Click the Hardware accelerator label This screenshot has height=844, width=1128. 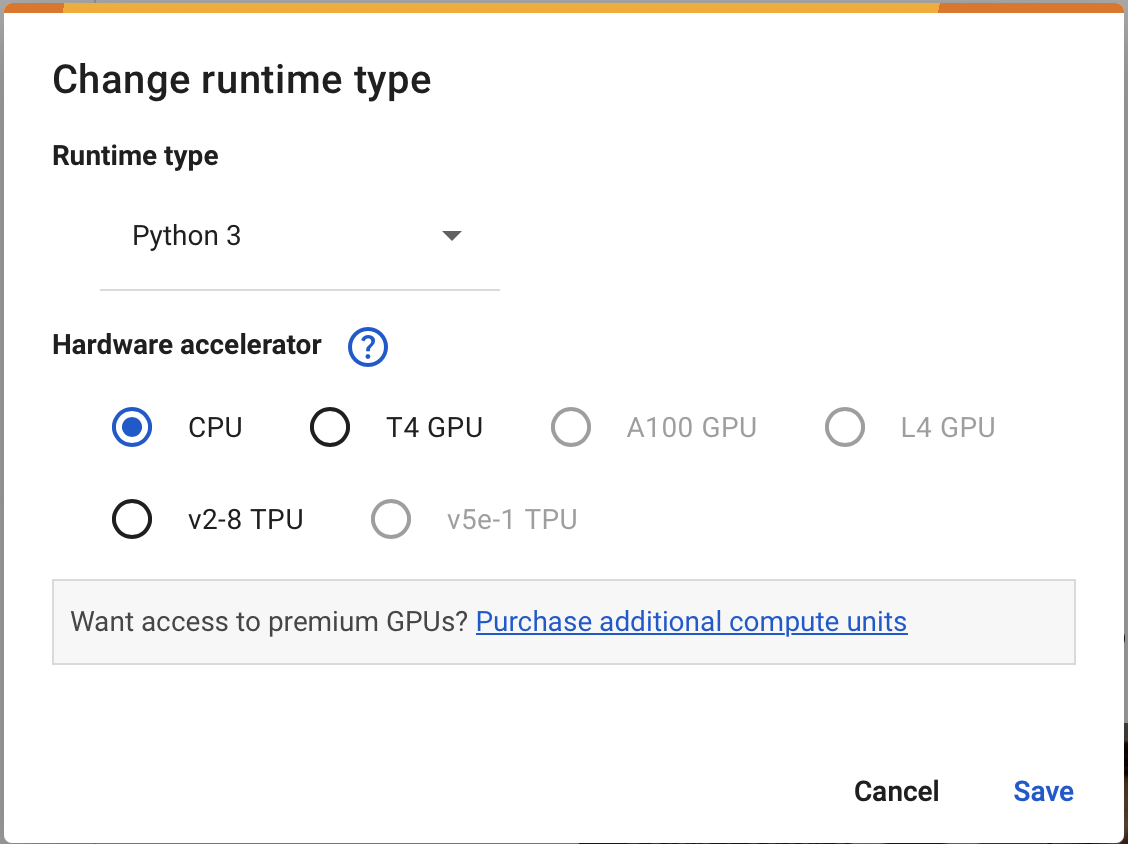pyautogui.click(x=187, y=345)
